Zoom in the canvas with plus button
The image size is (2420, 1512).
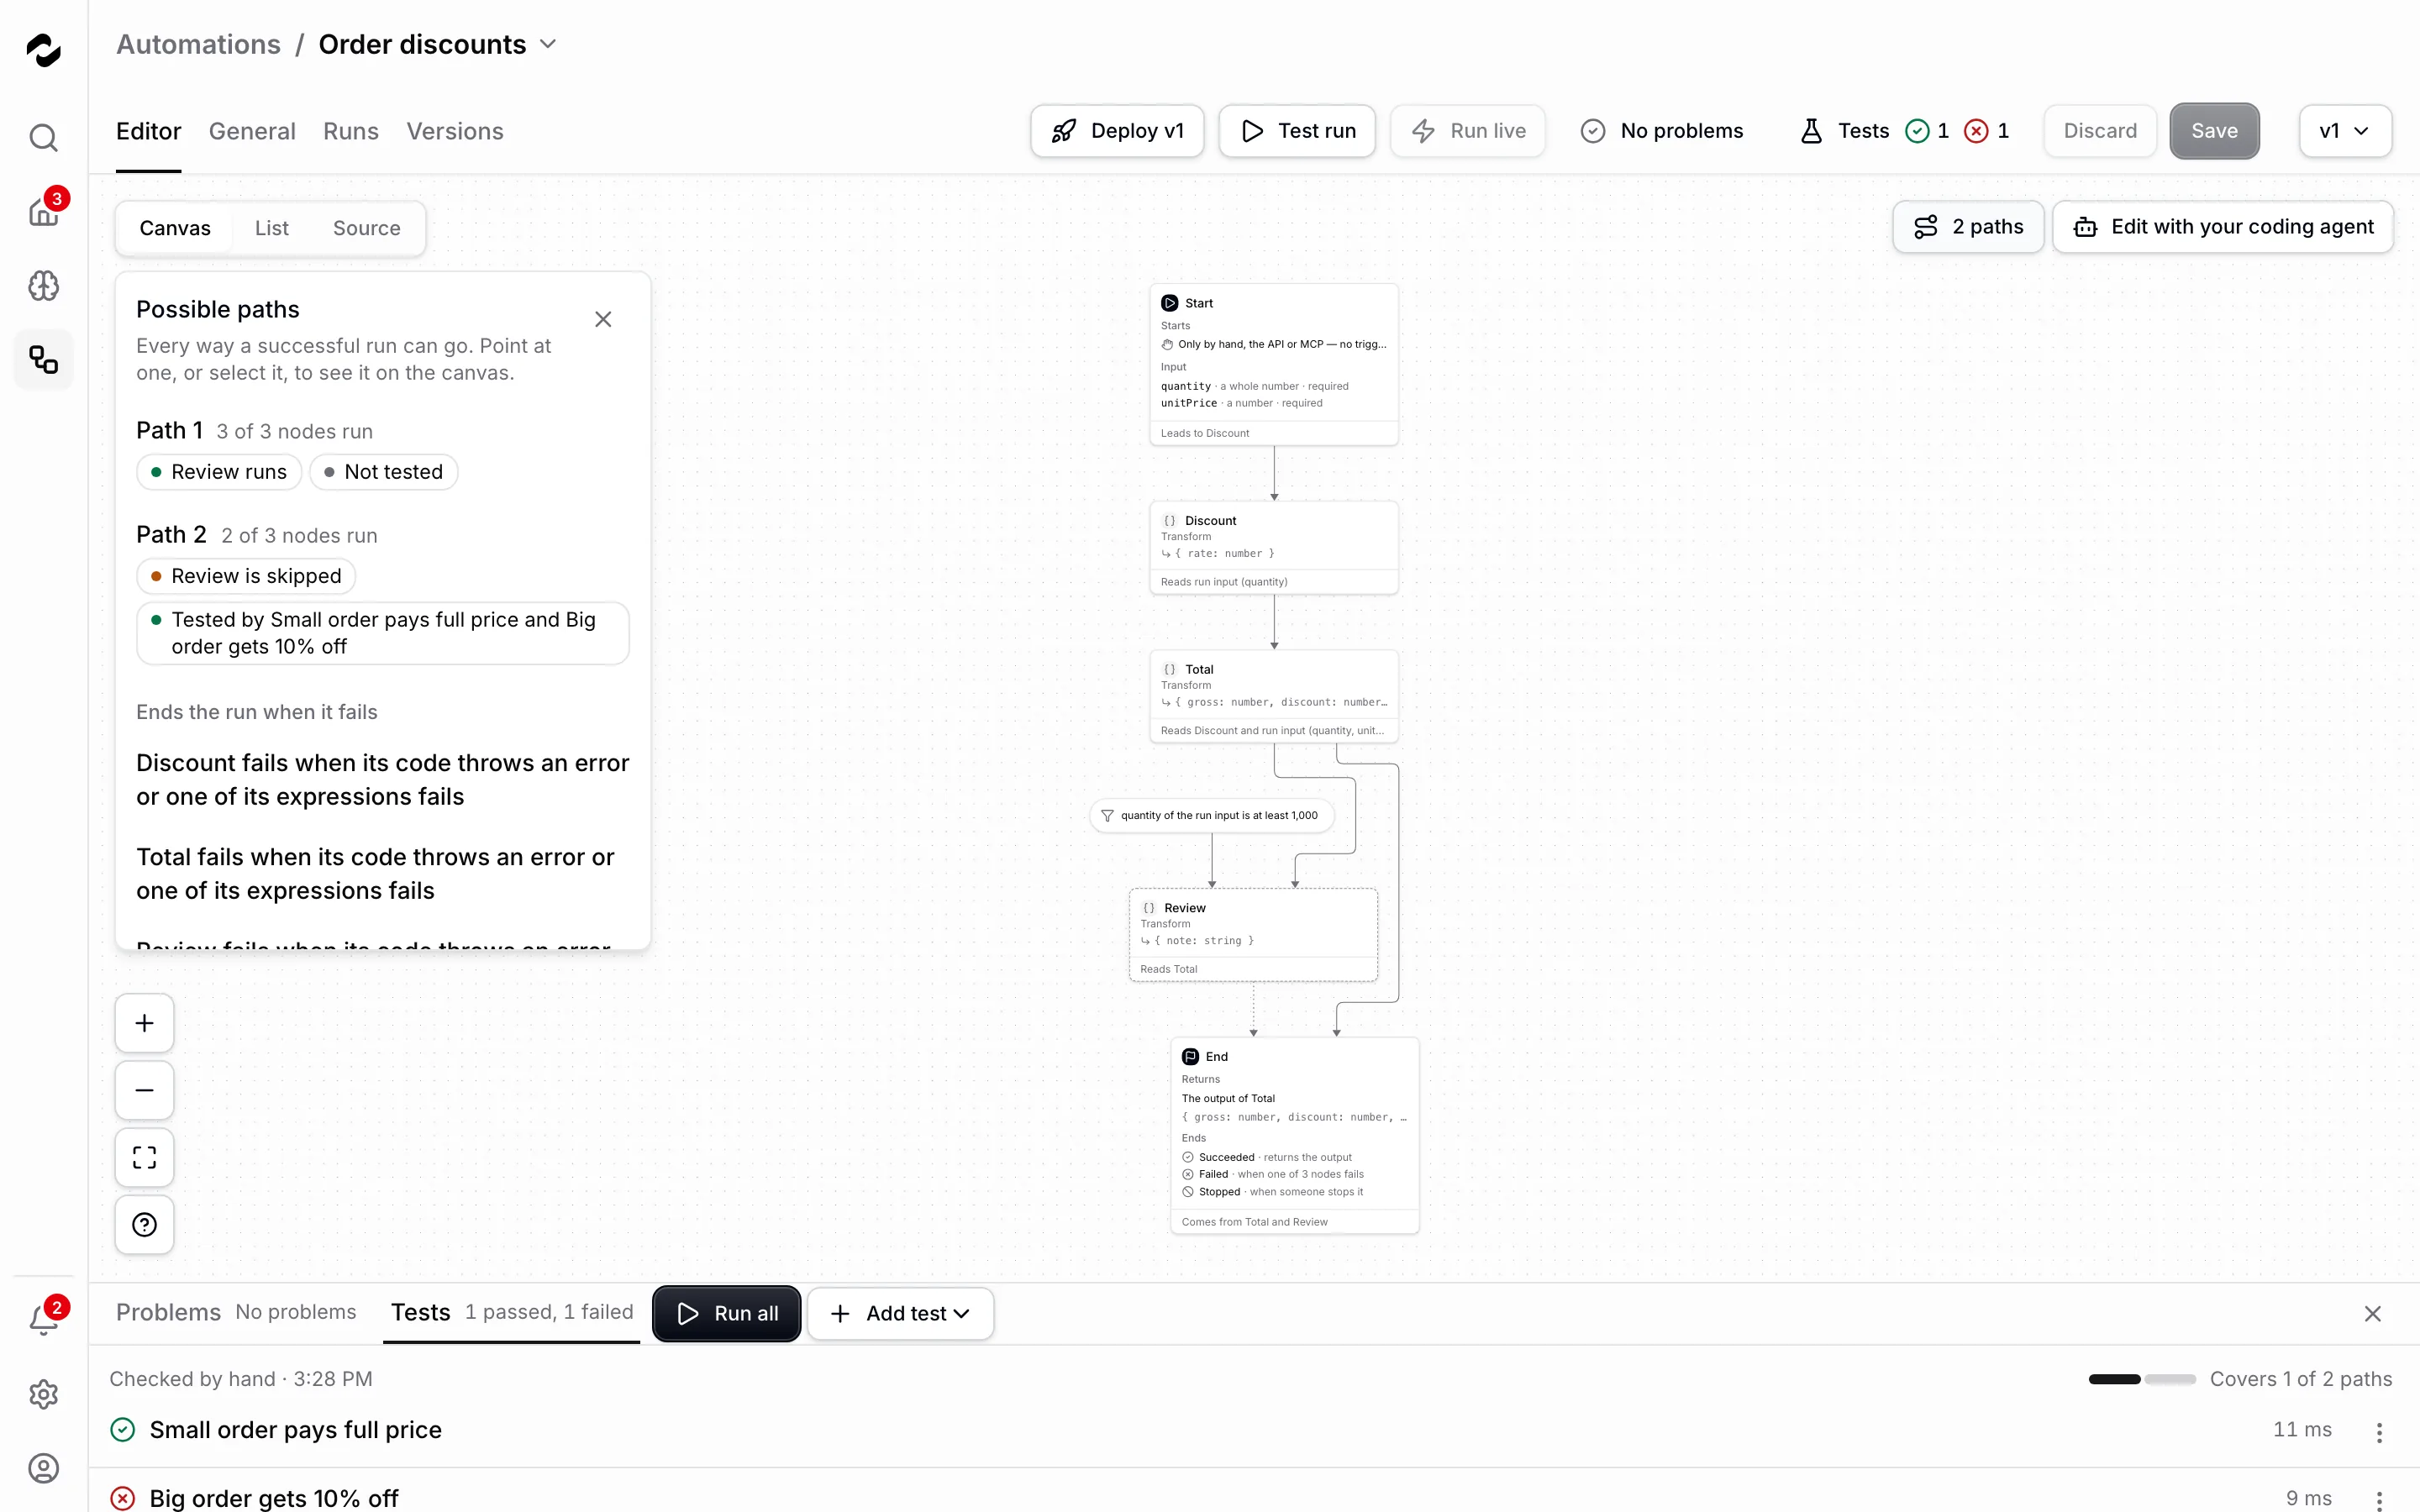pos(144,1023)
